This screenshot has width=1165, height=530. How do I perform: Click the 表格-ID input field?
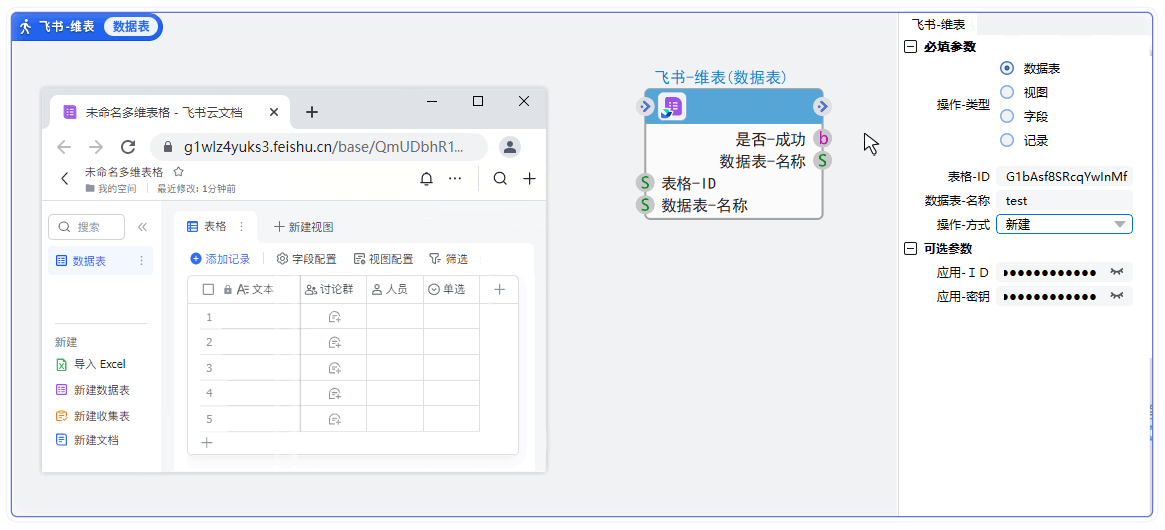[x=1064, y=177]
